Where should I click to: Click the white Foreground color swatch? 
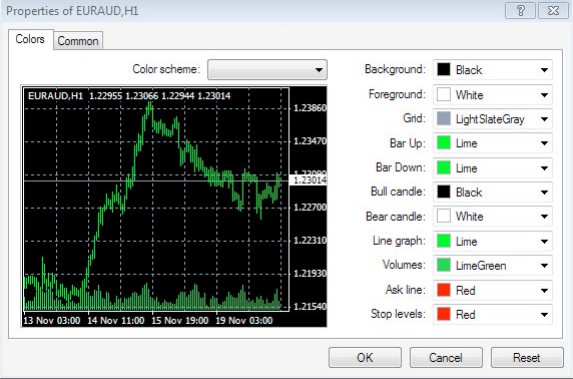(x=444, y=95)
